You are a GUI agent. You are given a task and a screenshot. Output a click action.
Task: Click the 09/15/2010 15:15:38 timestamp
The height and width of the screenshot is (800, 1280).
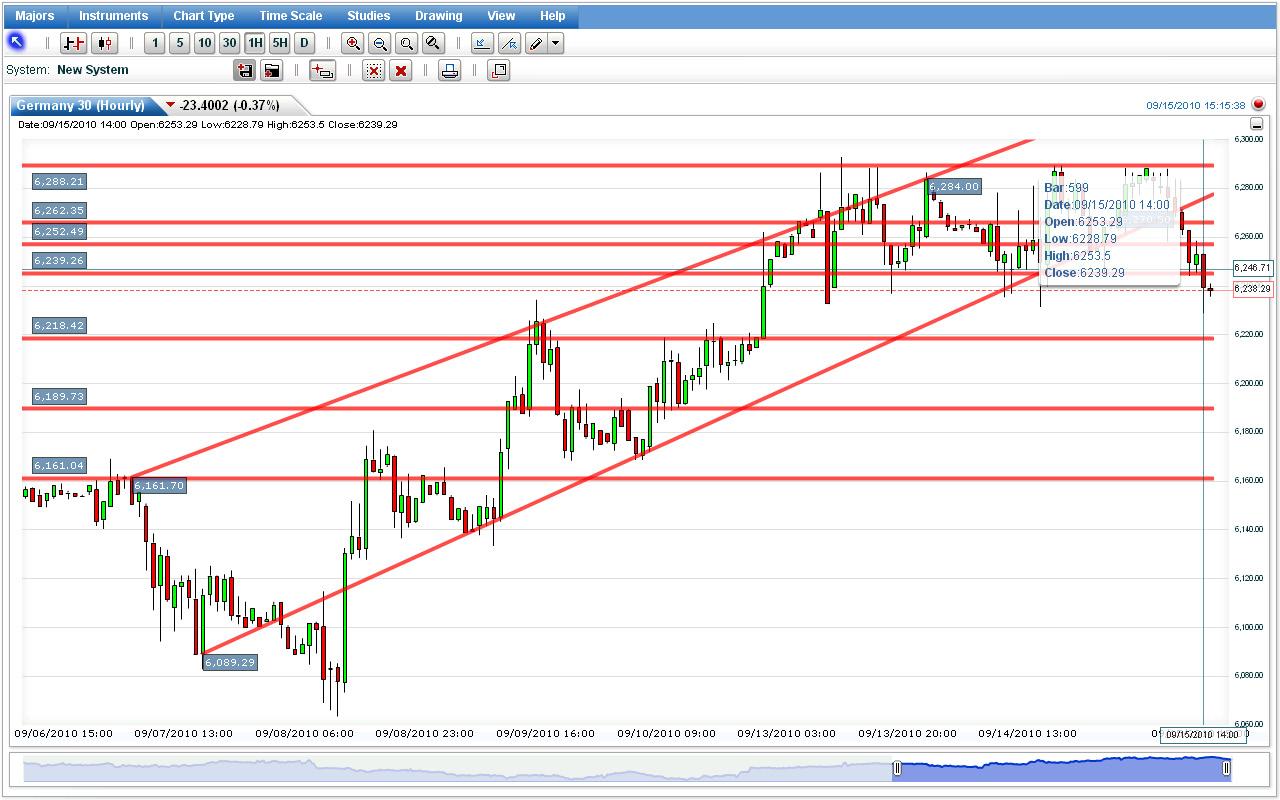click(x=1196, y=105)
